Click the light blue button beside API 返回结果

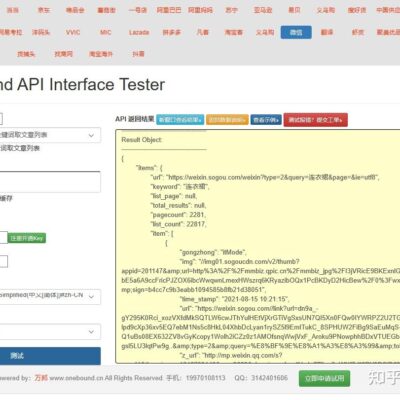(180, 120)
